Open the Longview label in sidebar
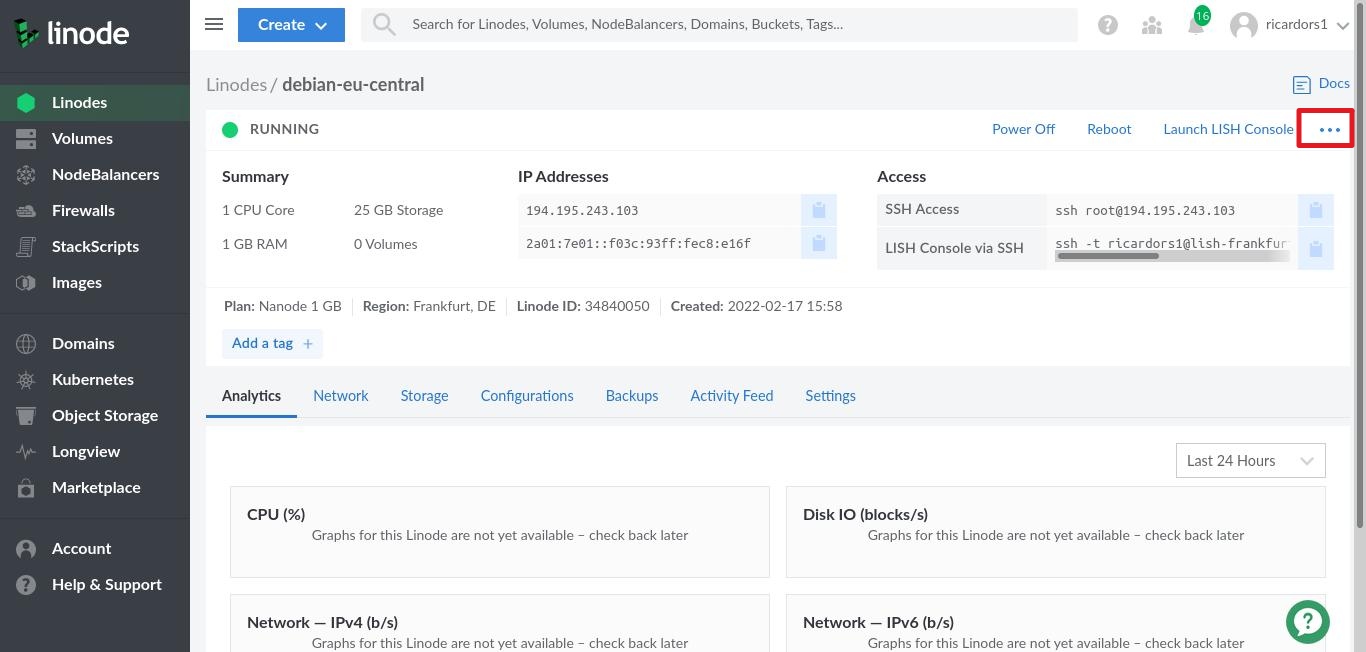1366x652 pixels. [x=86, y=452]
